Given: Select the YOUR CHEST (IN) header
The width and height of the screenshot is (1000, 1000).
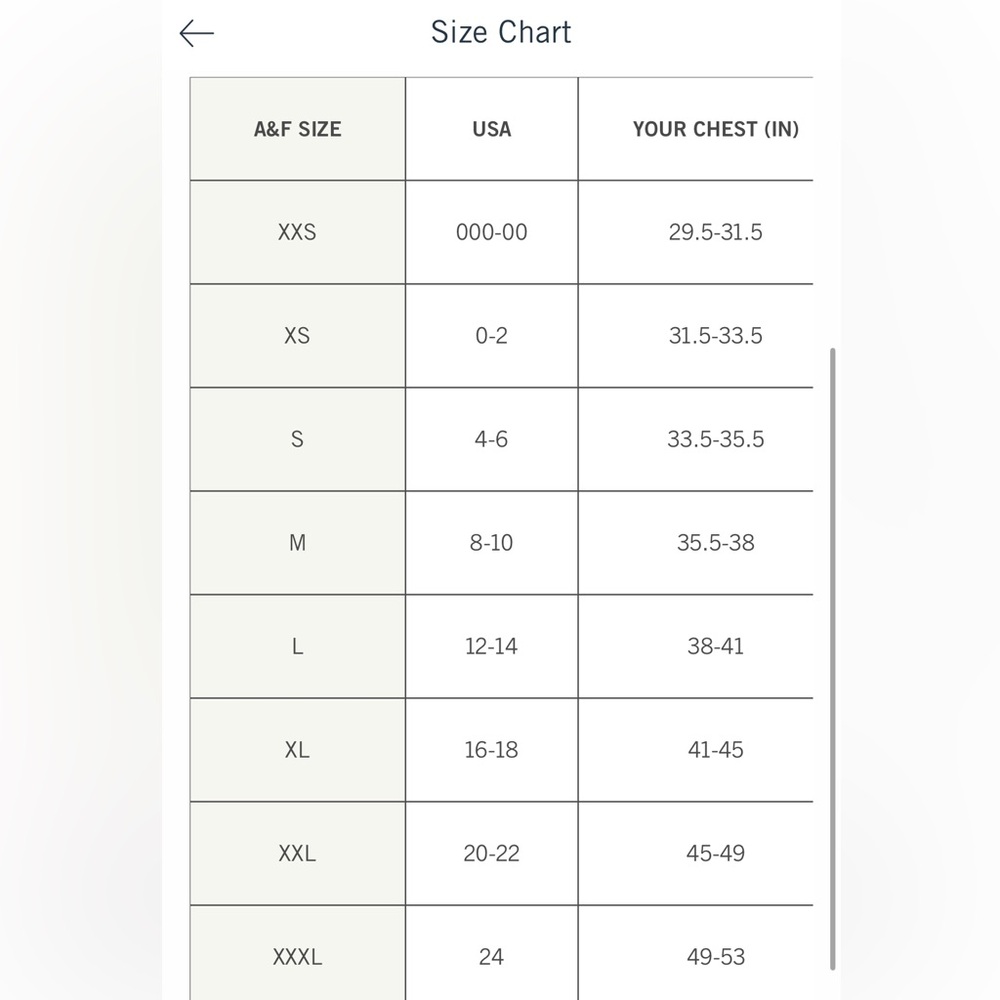Looking at the screenshot, I should (715, 129).
